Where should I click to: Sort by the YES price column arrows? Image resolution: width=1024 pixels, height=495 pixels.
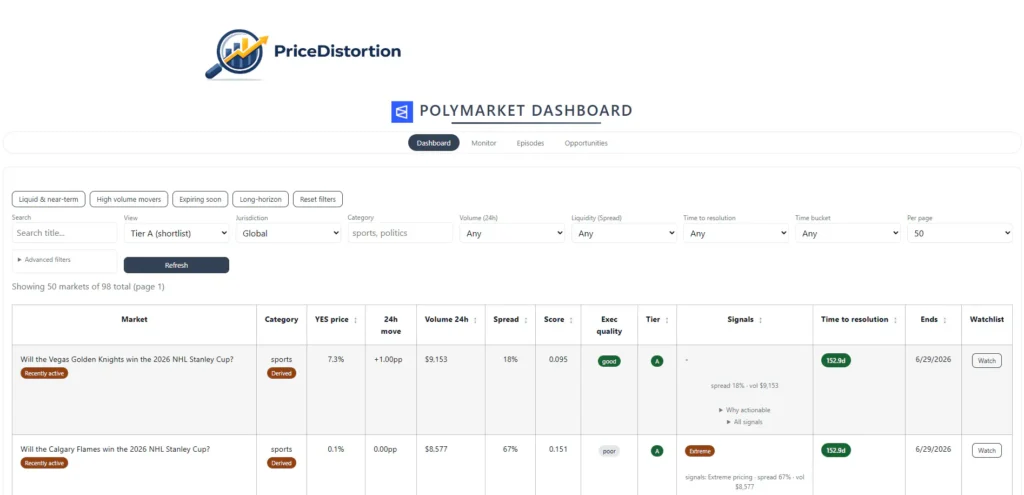(x=356, y=320)
